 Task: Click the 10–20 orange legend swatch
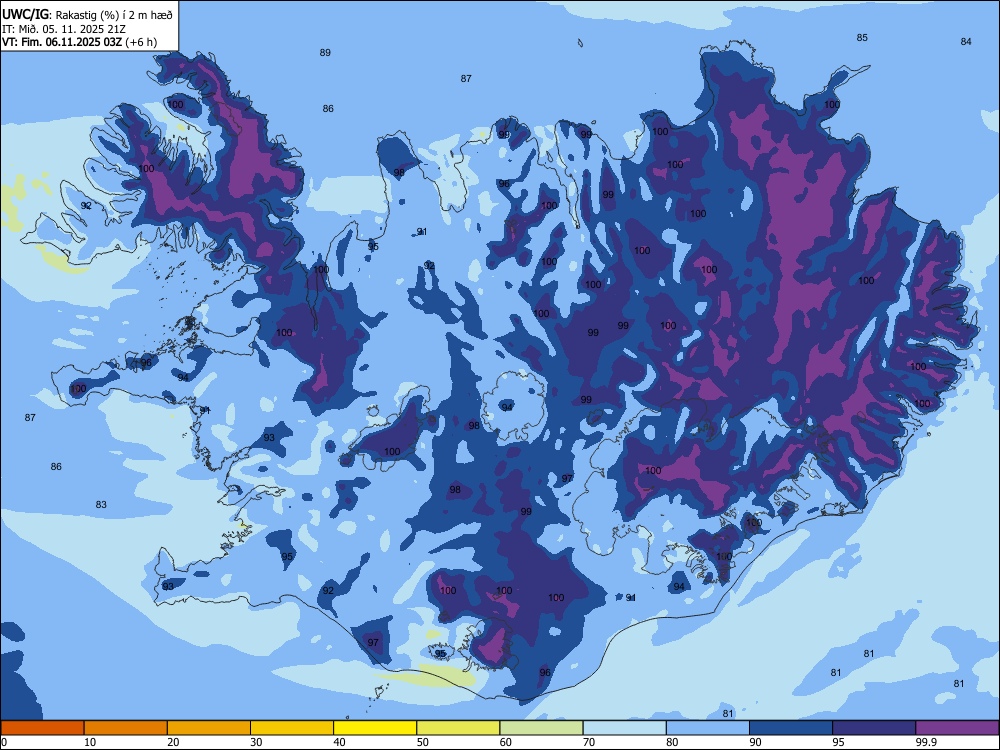[x=126, y=728]
